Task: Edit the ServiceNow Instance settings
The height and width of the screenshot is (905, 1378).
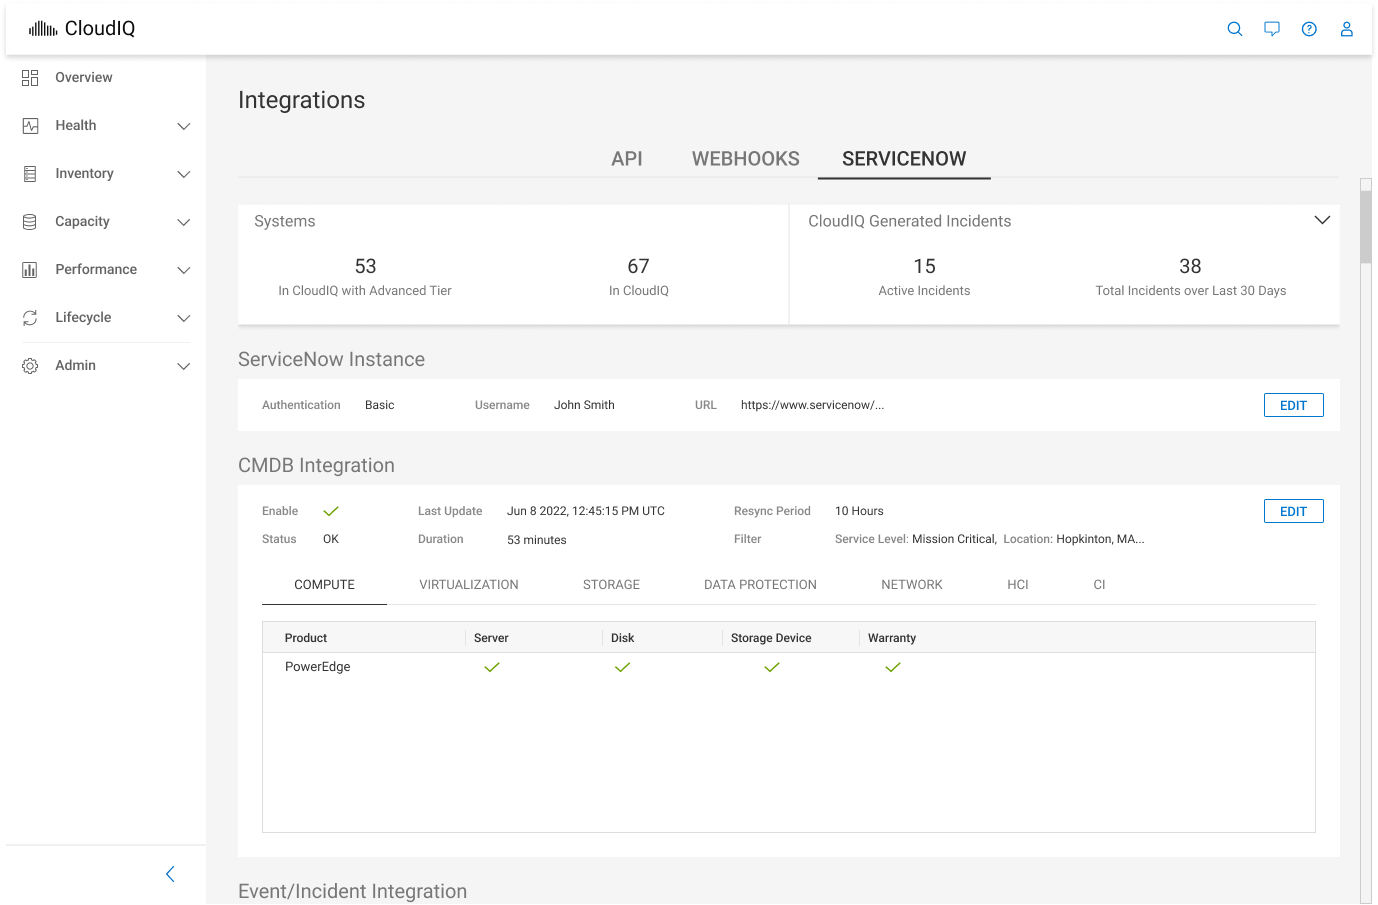Action: (x=1294, y=405)
